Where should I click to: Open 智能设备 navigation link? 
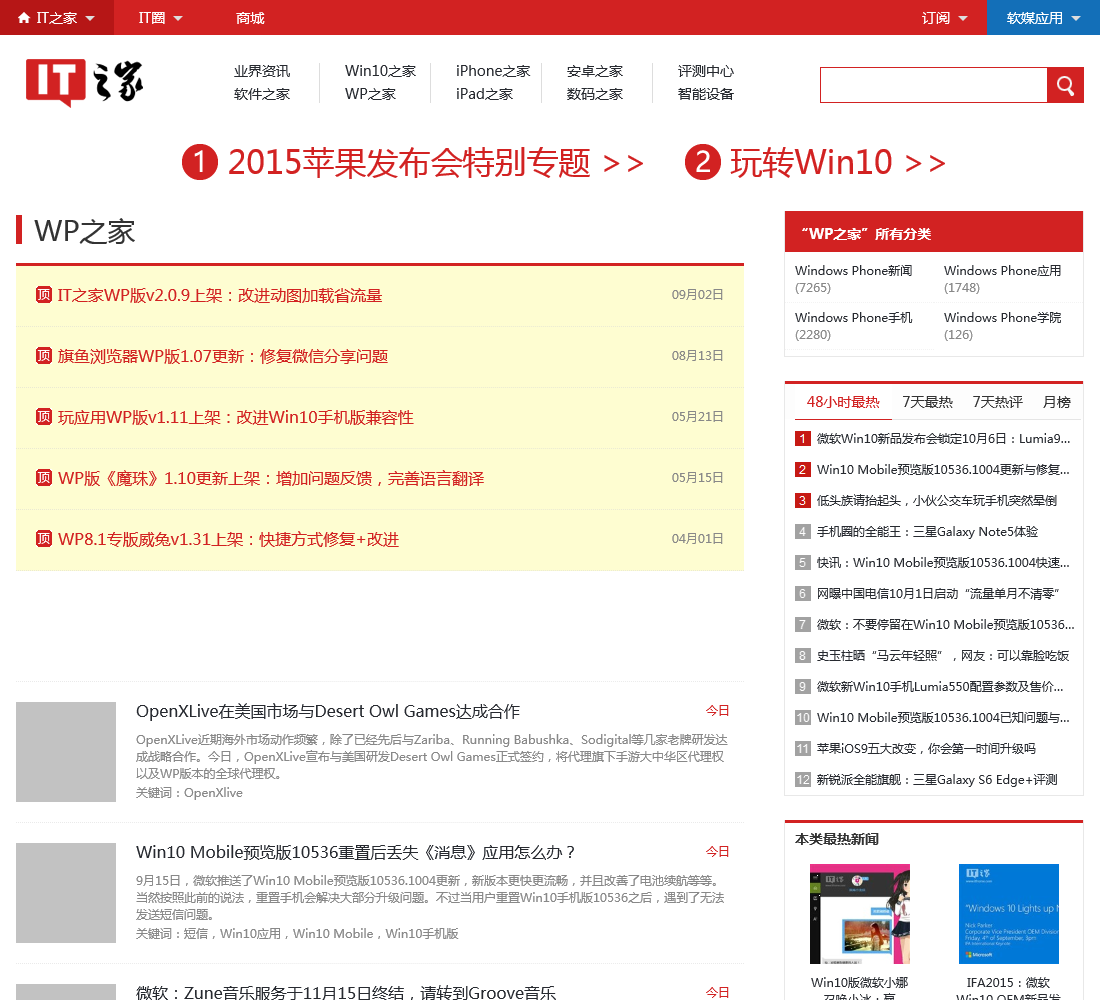pyautogui.click(x=706, y=94)
